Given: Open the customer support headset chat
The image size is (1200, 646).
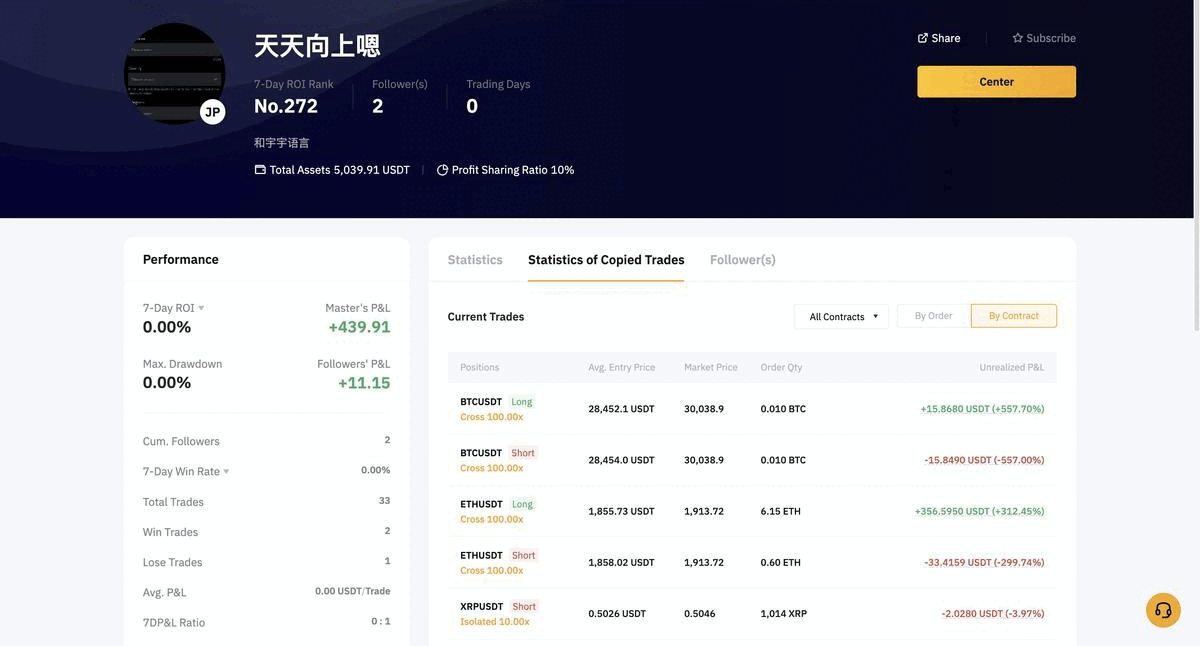Looking at the screenshot, I should pos(1163,610).
